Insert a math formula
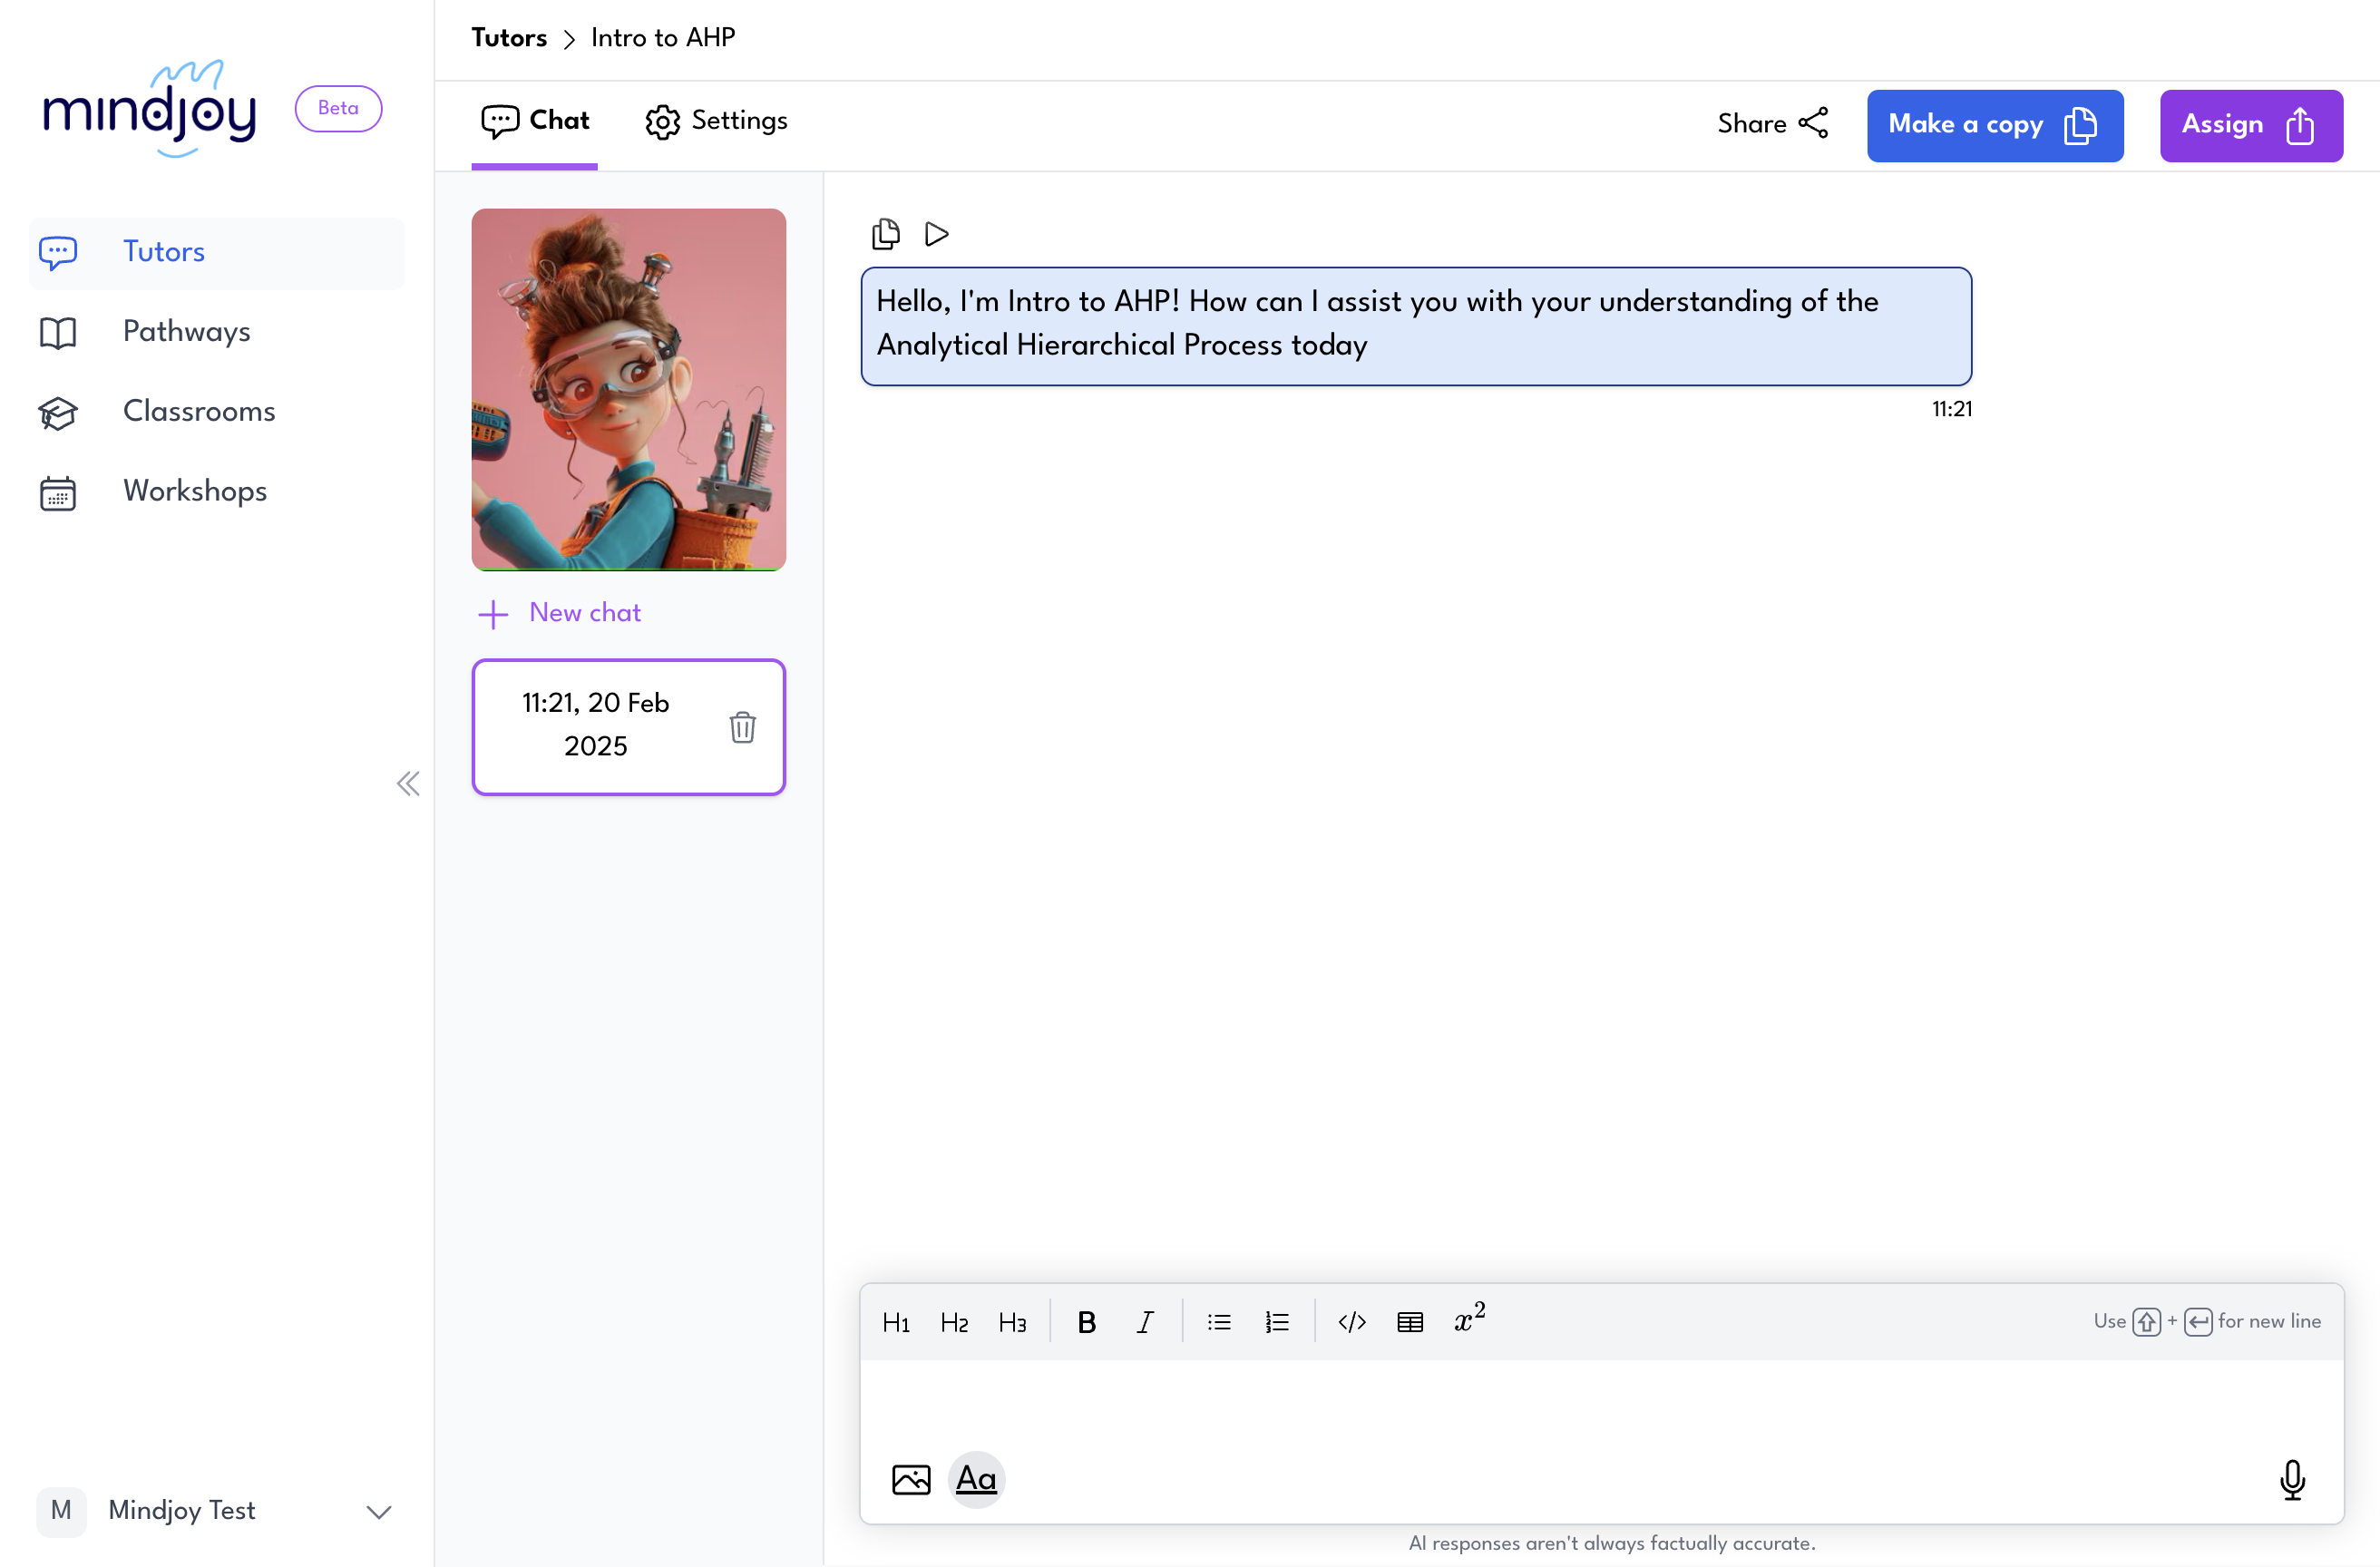This screenshot has height=1567, width=2380. point(1469,1320)
